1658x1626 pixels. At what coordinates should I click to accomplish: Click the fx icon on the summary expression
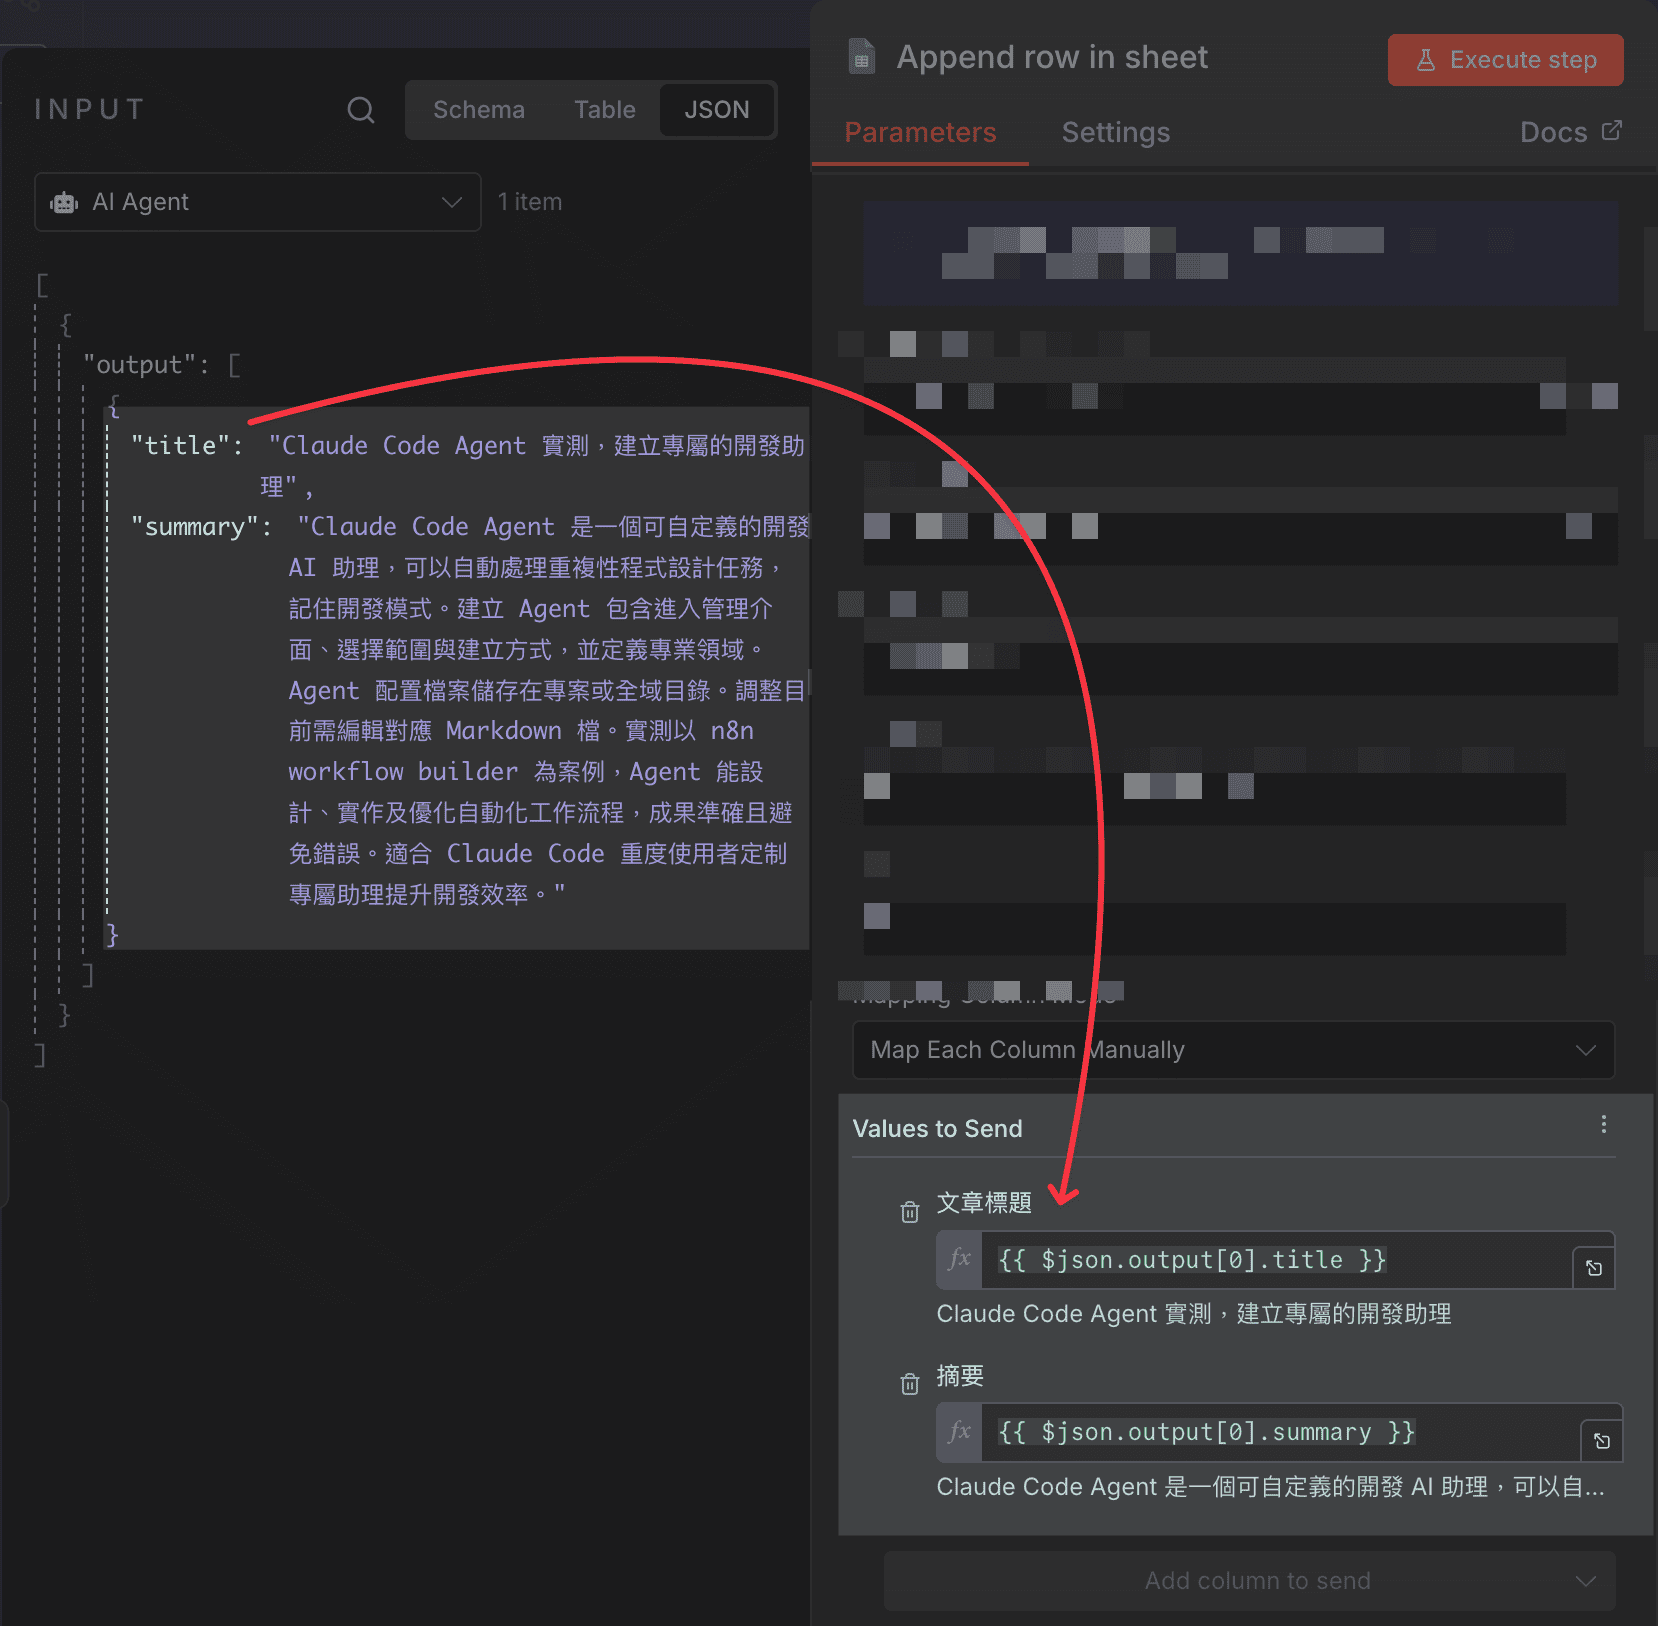click(959, 1432)
